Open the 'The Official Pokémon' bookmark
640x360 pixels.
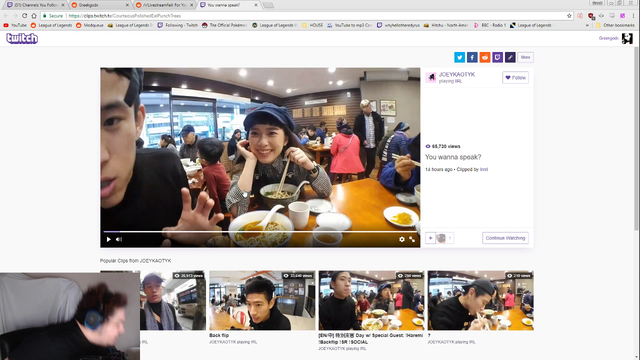[224, 25]
